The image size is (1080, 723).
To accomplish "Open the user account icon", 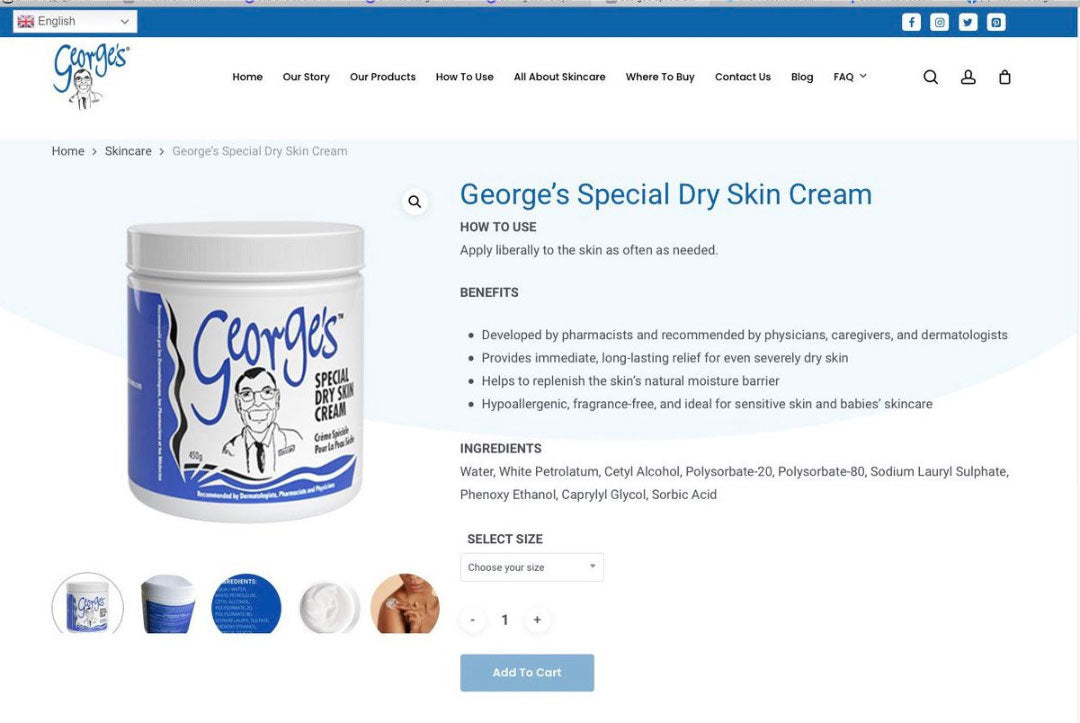I will (x=968, y=77).
